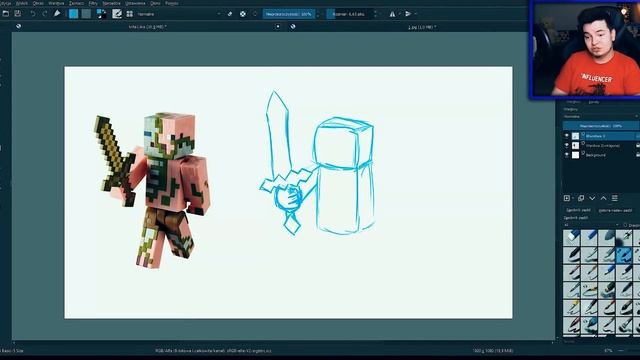Screen dimensions: 640x360
Task: Move the layer up in the stack
Action: [603, 198]
